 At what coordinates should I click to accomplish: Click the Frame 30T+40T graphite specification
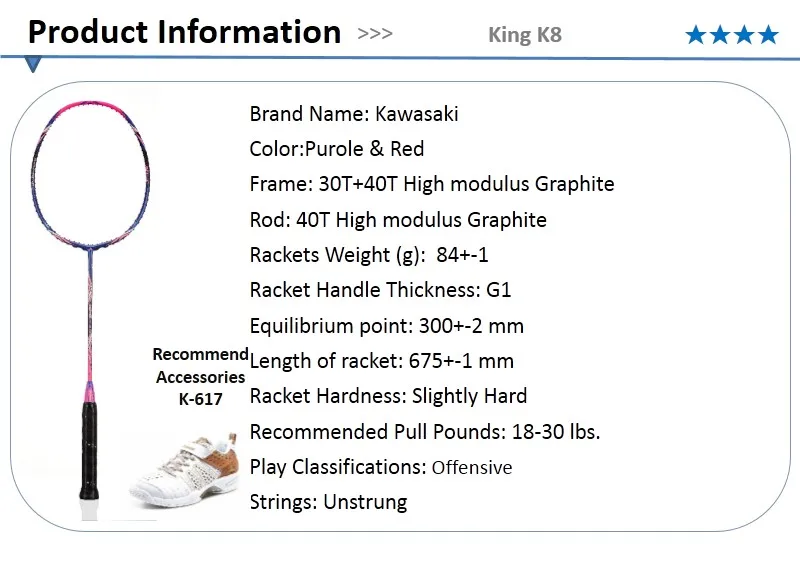pos(432,184)
